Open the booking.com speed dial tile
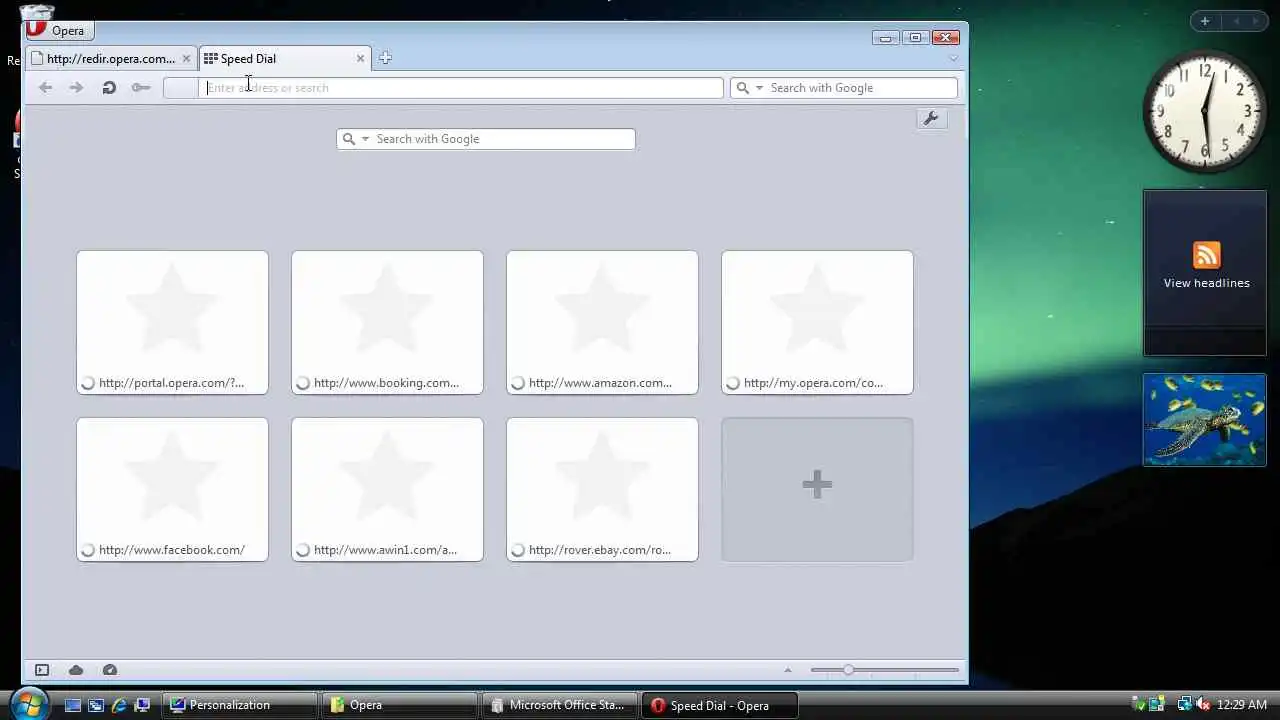The height and width of the screenshot is (720, 1280). (387, 322)
